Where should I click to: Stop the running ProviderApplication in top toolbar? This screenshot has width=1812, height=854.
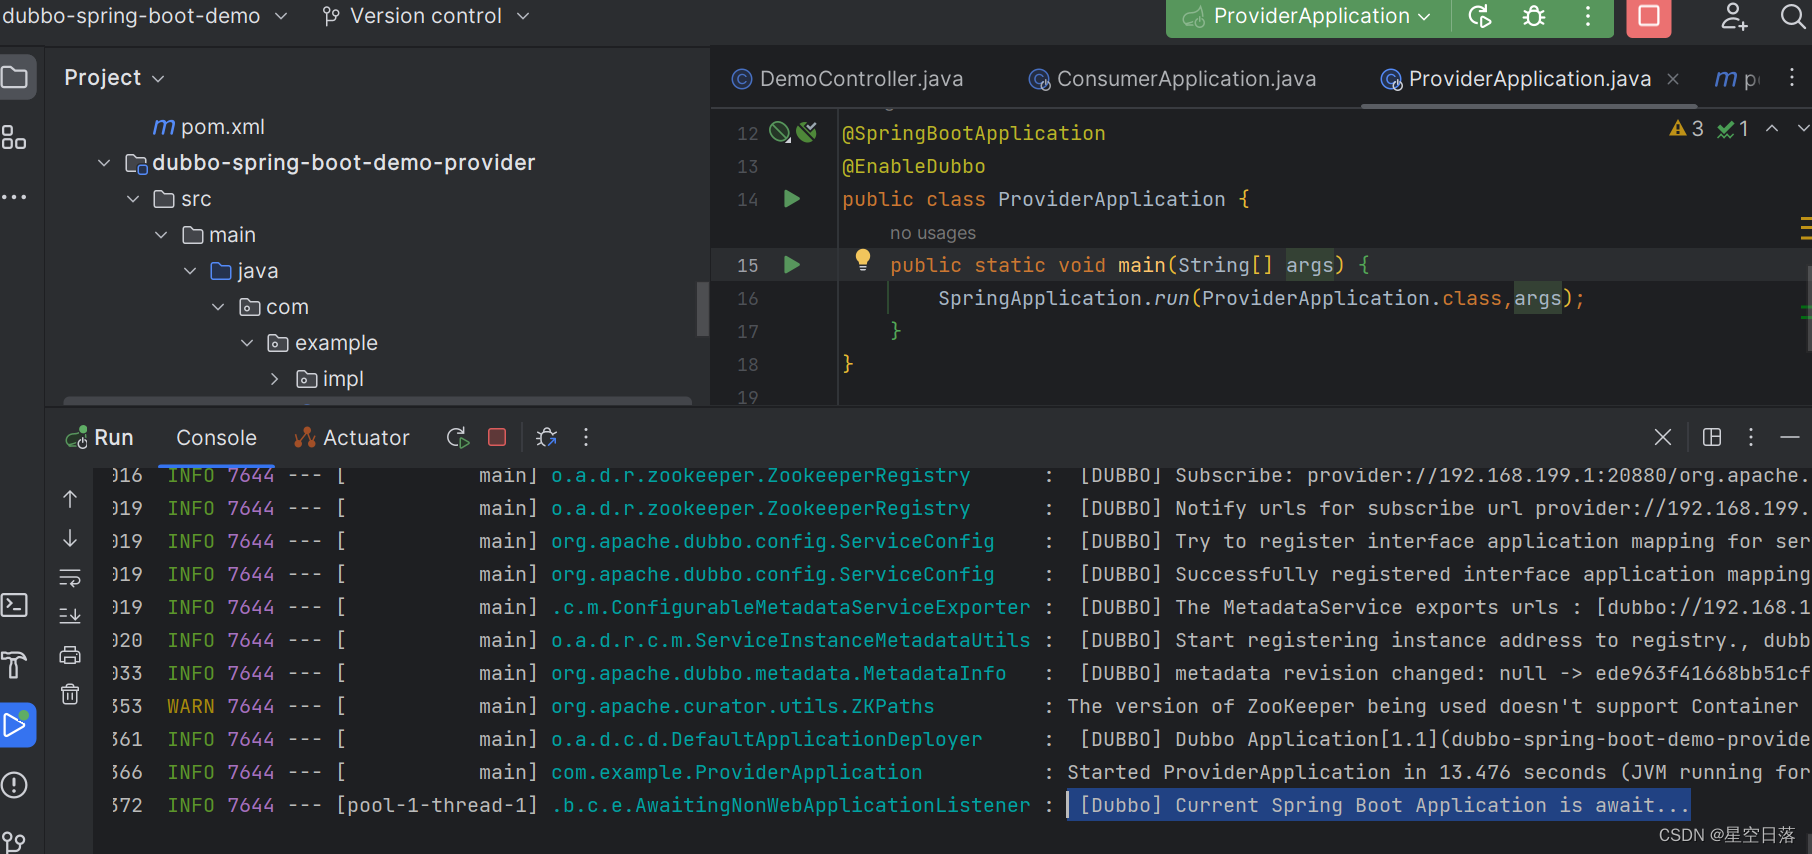1649,16
